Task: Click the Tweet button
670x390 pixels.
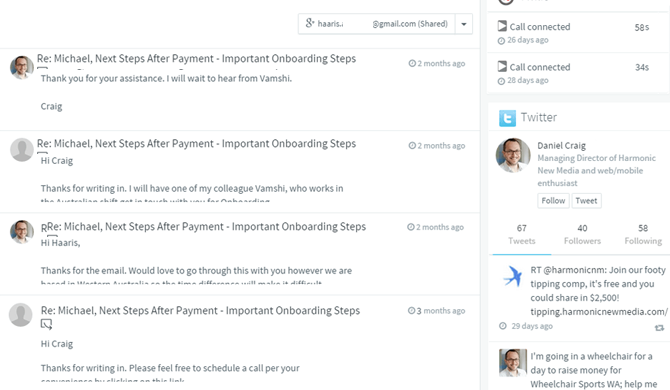Action: coord(586,201)
